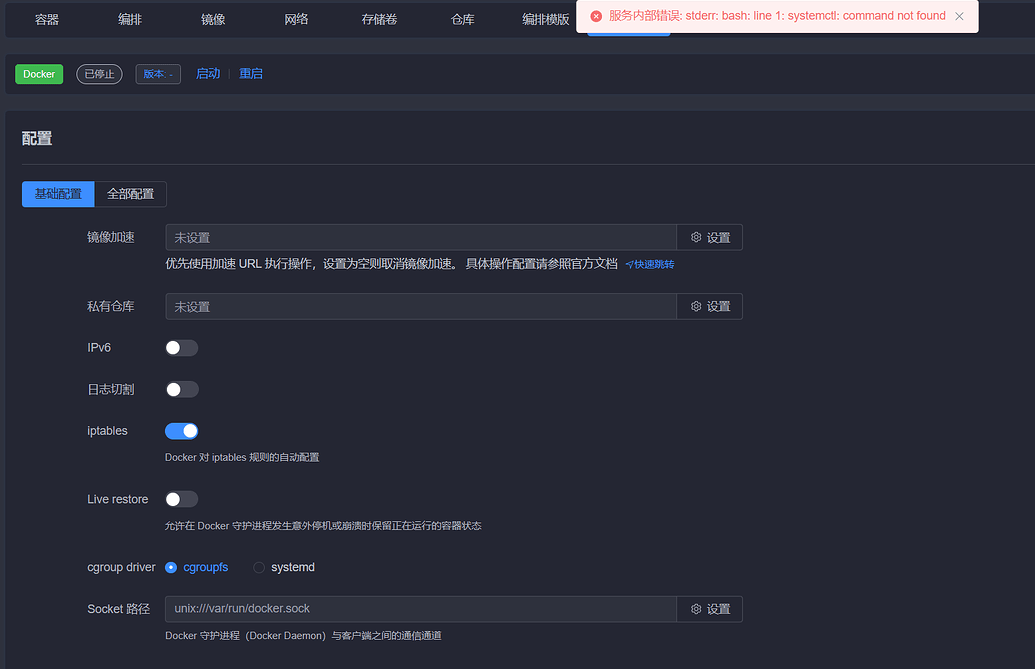The width and height of the screenshot is (1035, 669).
Task: Click the 版本 tag
Action: tap(158, 74)
